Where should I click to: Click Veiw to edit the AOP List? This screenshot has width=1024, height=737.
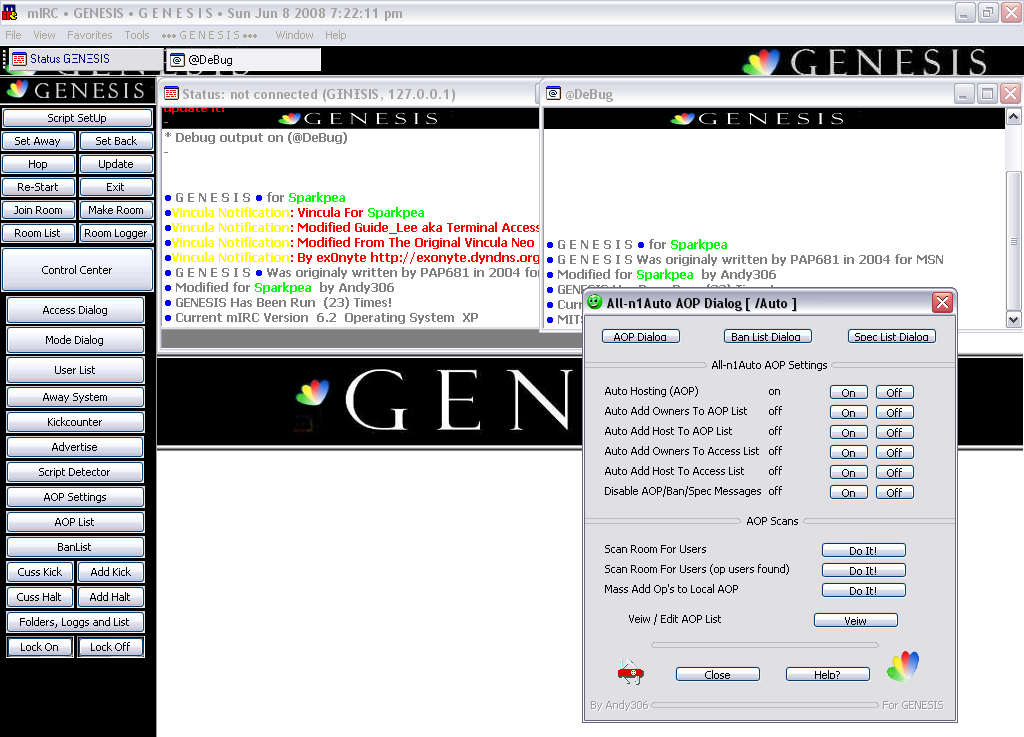(x=856, y=621)
